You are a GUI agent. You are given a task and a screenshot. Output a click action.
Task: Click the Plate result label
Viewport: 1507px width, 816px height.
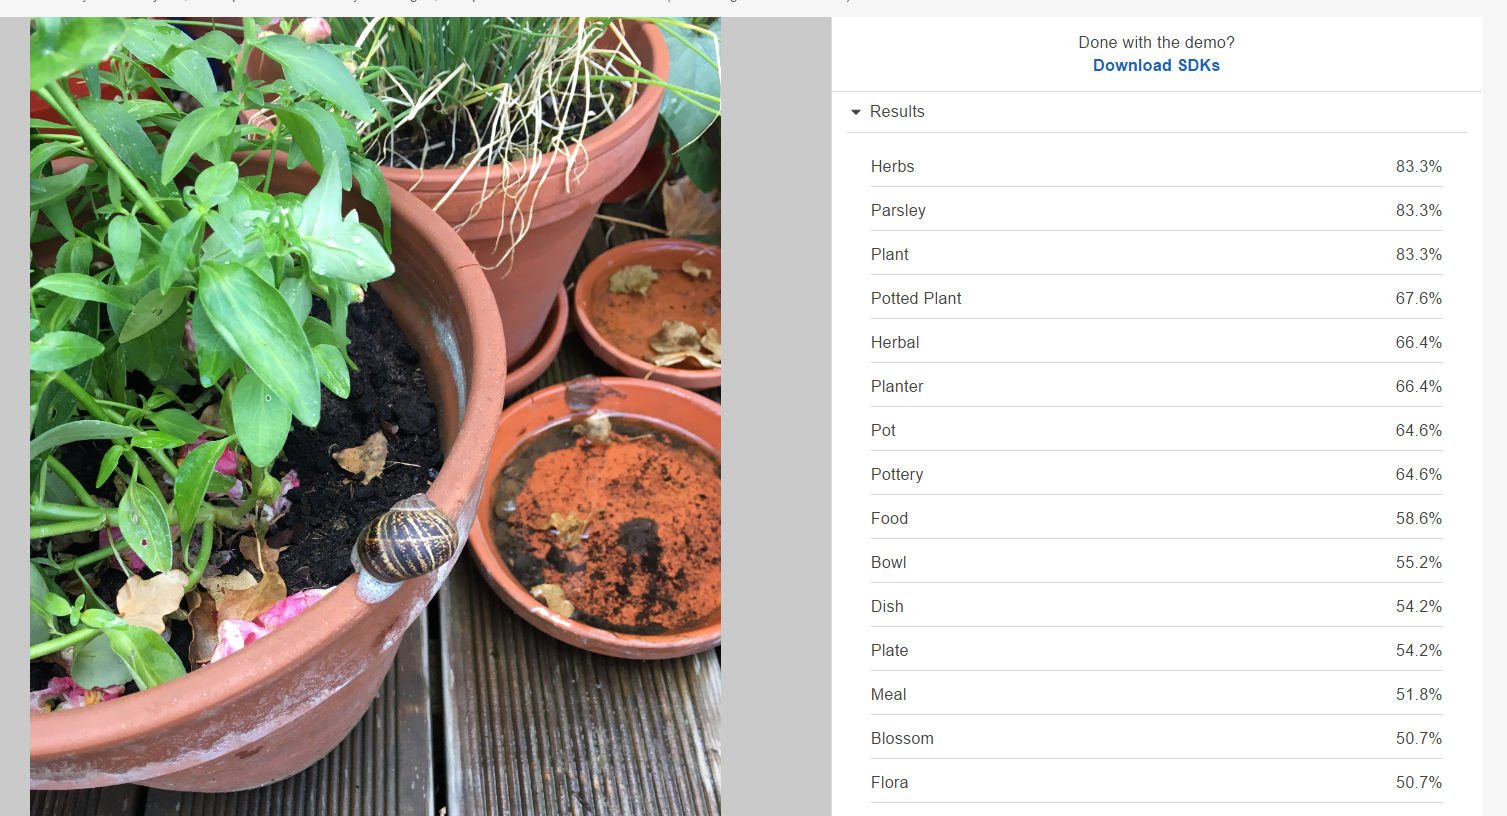[889, 650]
